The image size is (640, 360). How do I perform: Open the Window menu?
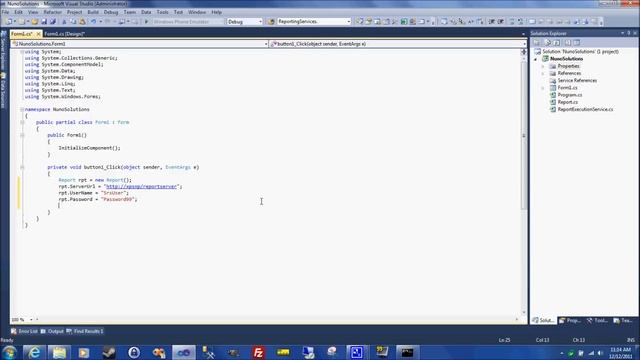197,12
